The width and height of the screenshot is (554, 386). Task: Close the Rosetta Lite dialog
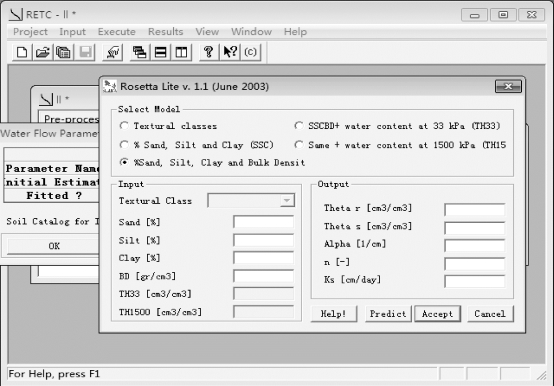click(x=508, y=87)
